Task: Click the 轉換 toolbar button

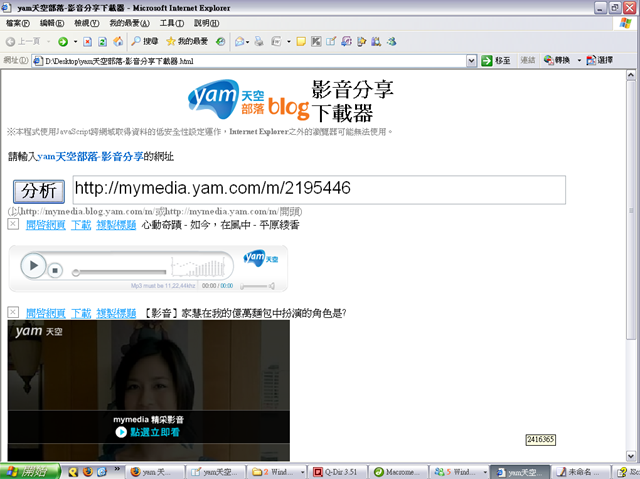Action: (557, 60)
